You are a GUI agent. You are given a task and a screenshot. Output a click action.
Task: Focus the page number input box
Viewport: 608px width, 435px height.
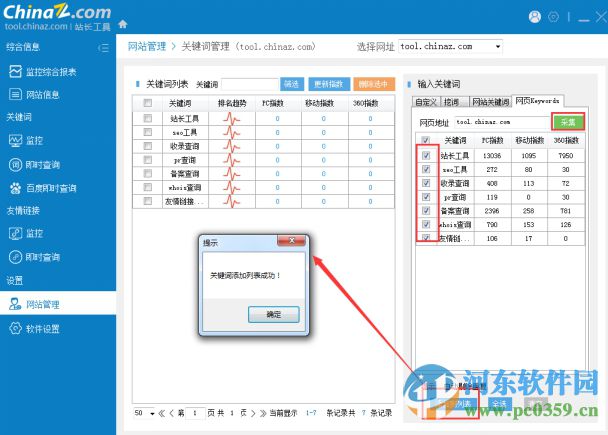pyautogui.click(x=195, y=413)
